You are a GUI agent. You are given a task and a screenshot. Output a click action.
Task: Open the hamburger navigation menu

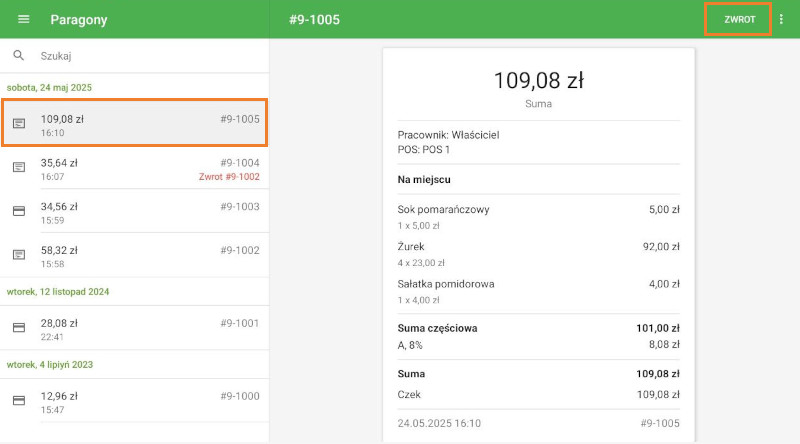pos(24,20)
